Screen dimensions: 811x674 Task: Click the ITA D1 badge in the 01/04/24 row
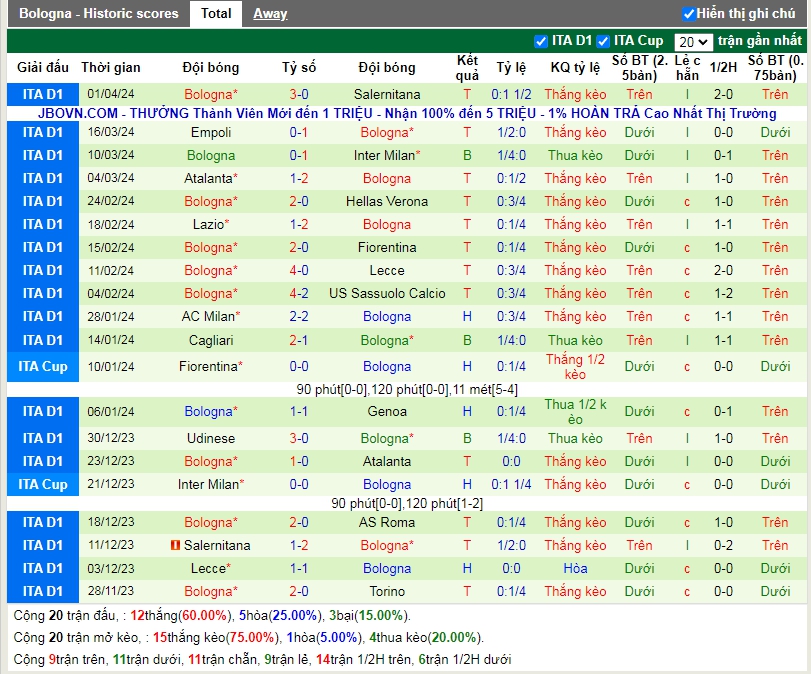tap(42, 94)
